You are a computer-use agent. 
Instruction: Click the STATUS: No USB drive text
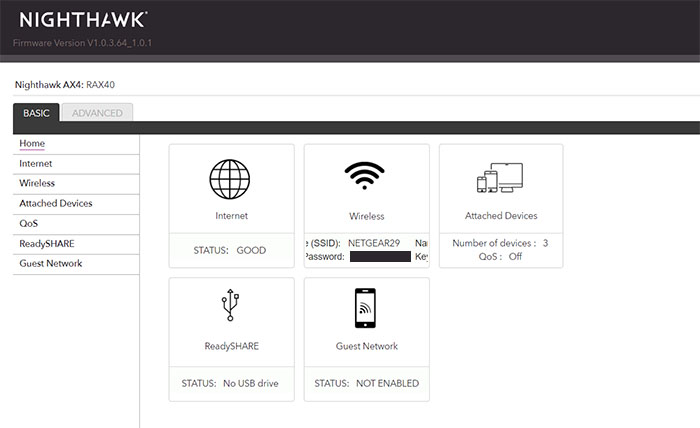(x=230, y=383)
